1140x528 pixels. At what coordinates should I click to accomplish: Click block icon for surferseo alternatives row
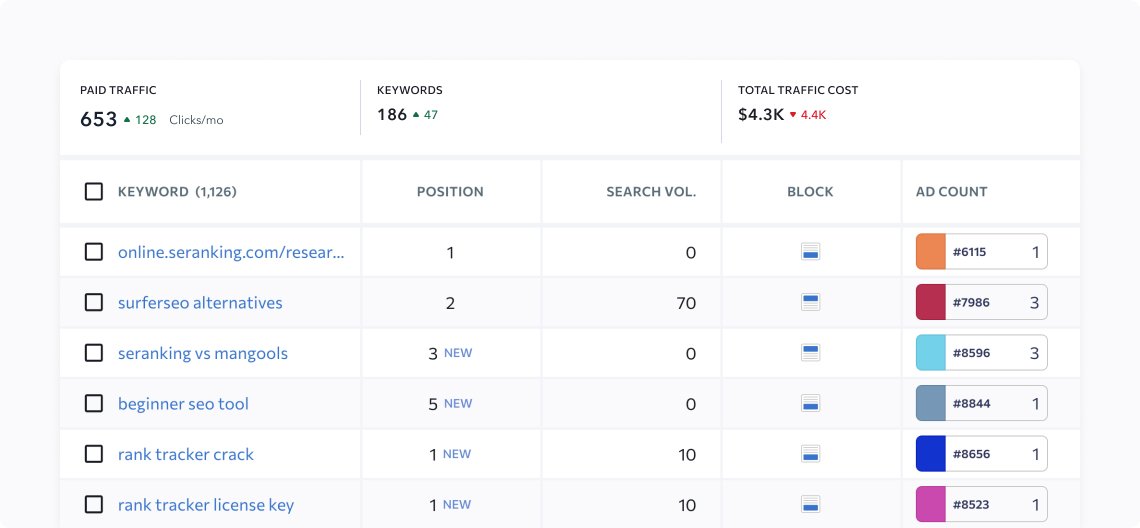(811, 303)
